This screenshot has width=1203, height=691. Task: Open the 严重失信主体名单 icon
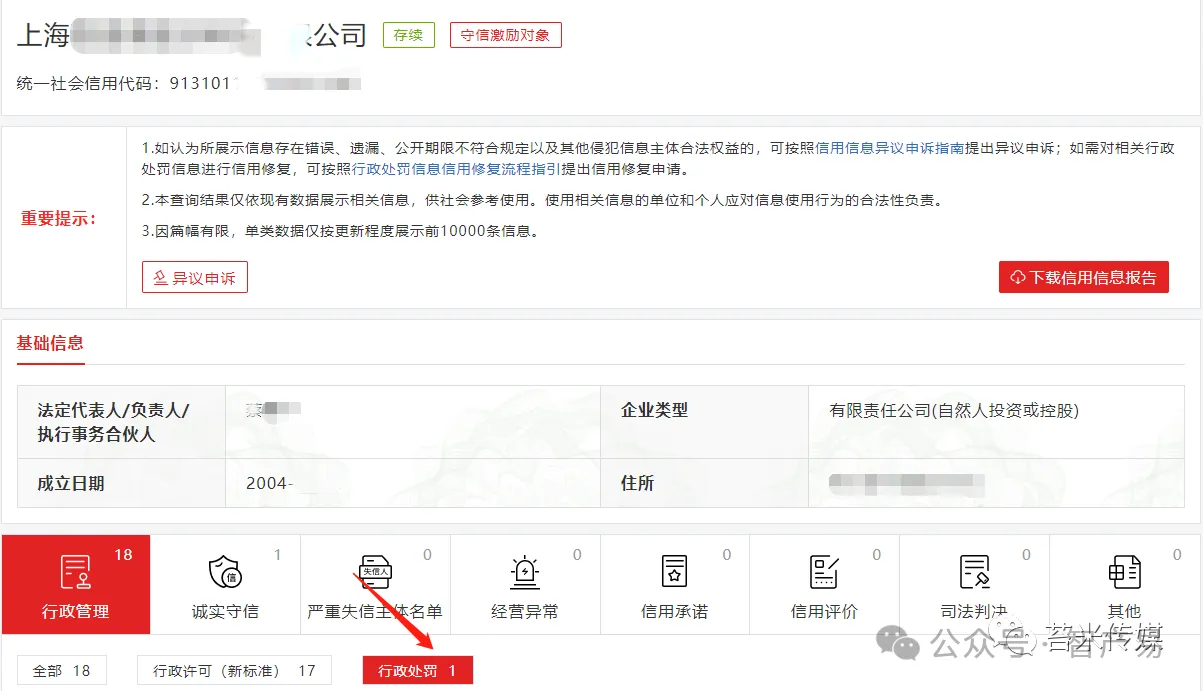point(375,572)
